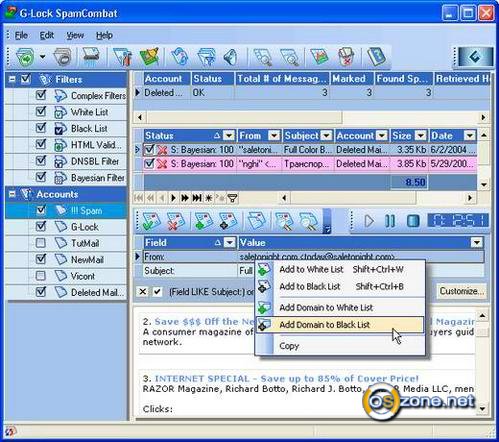This screenshot has width=499, height=442.
Task: Click the check mail icon with green arrow
Action: point(25,57)
